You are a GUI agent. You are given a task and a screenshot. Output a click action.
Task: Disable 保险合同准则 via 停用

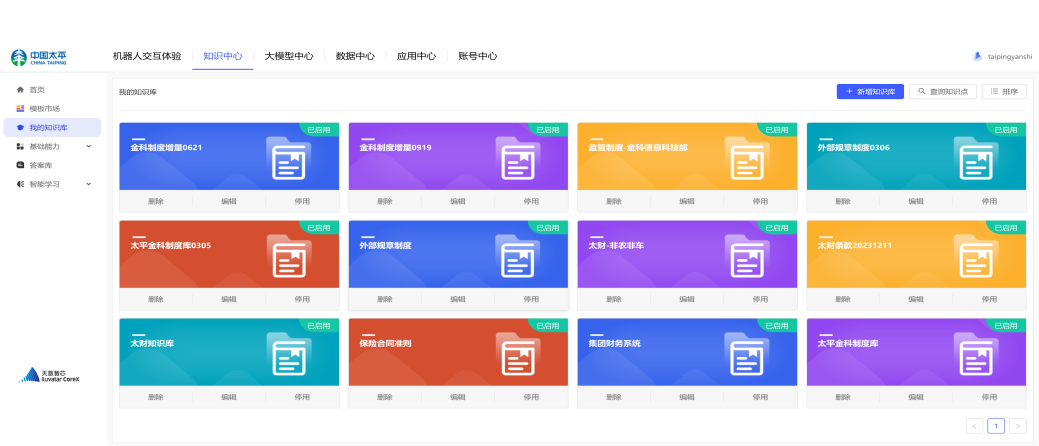pos(531,397)
